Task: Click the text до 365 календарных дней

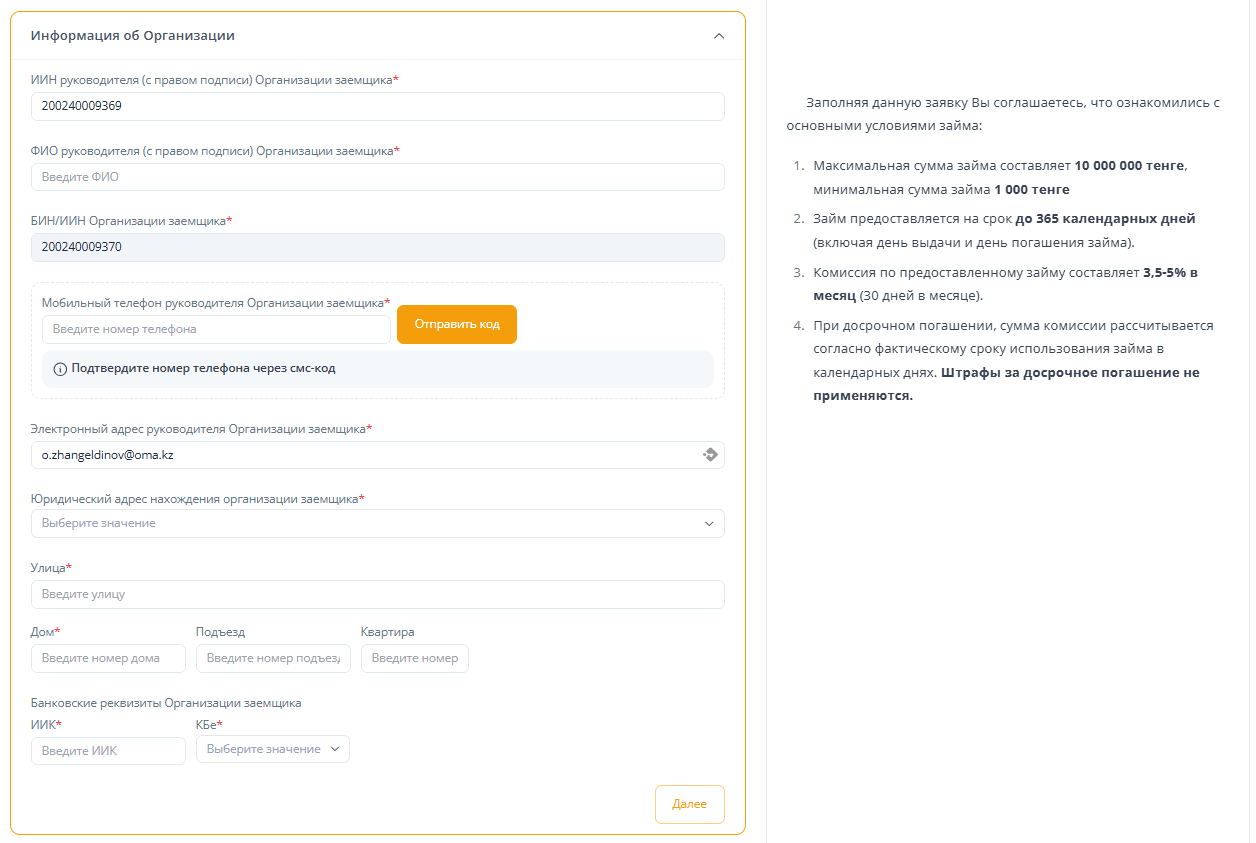Action: click(1105, 219)
